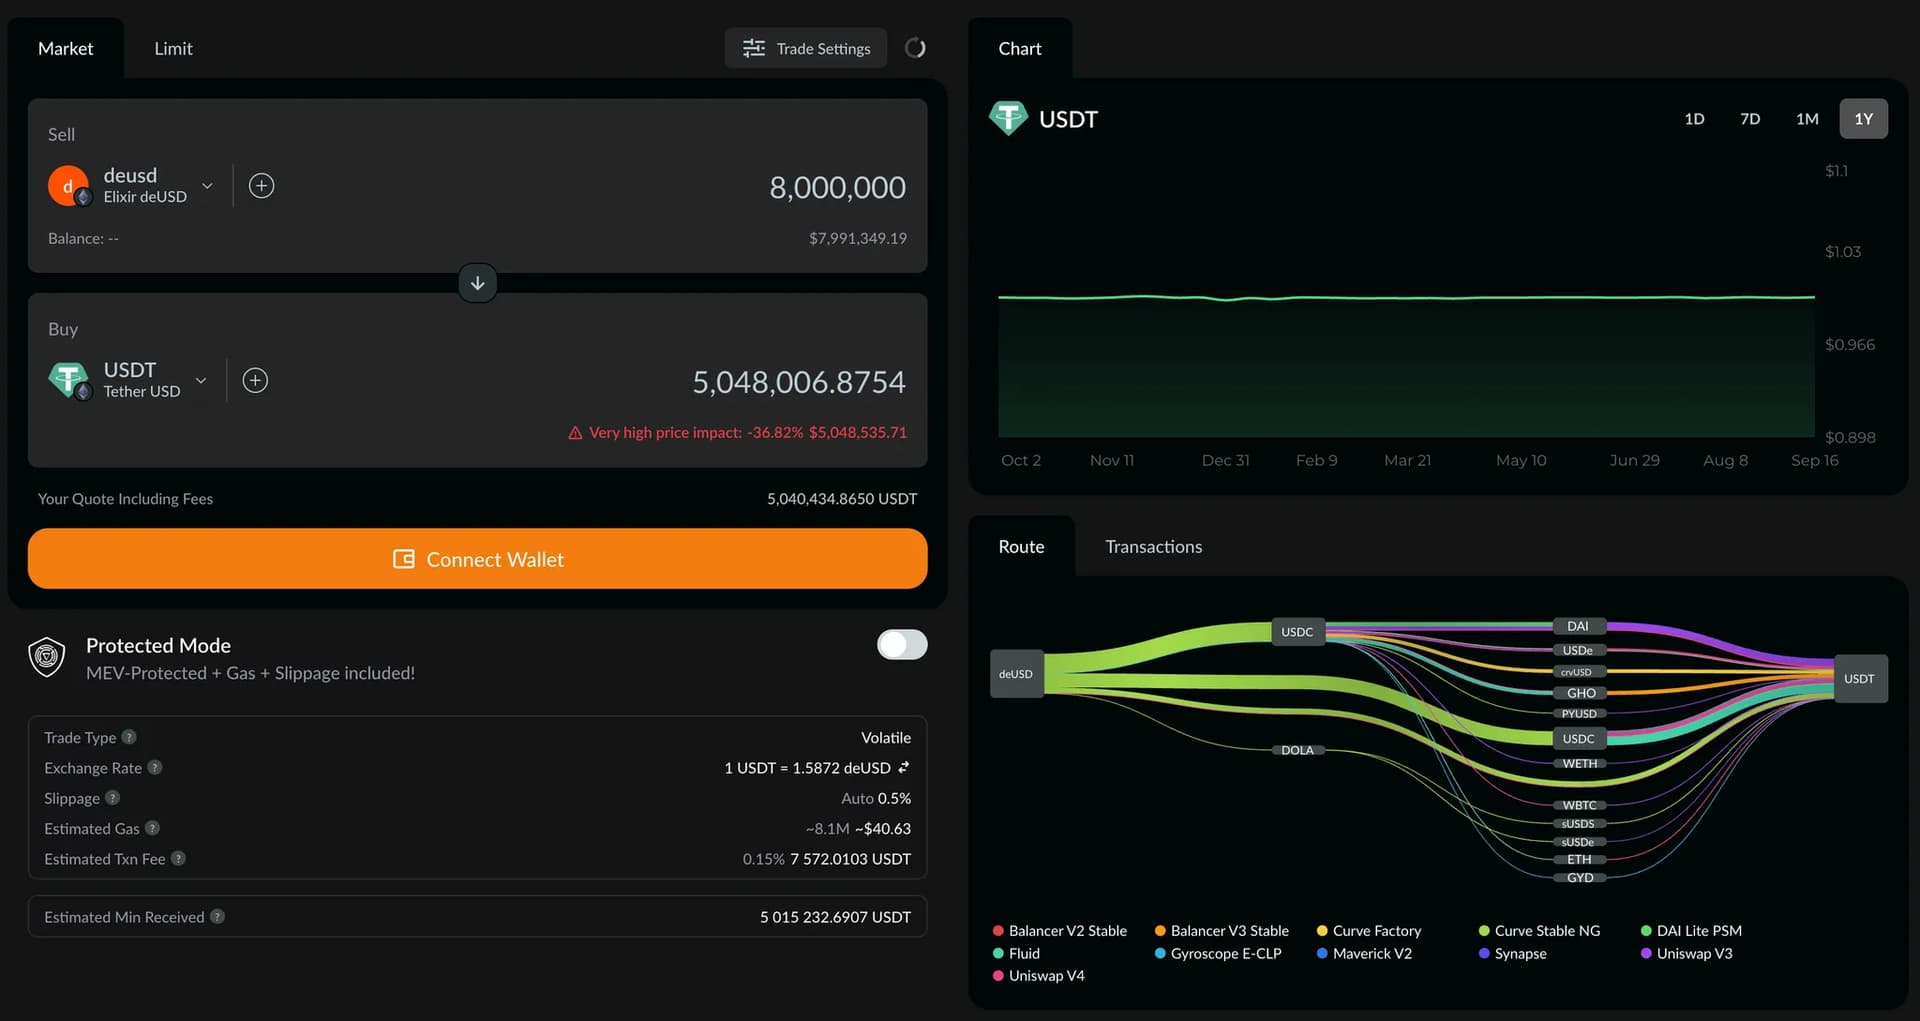
Task: Click the Maverick V2 legend swatch
Action: point(1322,954)
